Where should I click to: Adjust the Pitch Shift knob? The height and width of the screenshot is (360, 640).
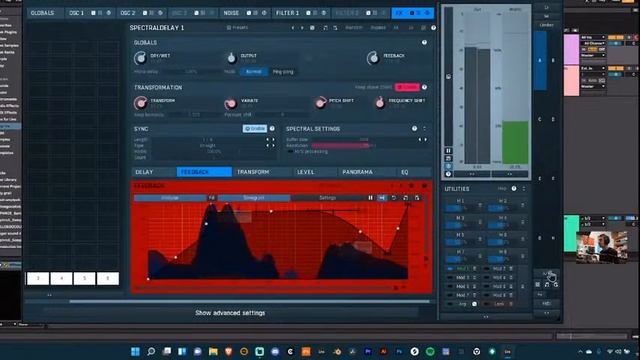pyautogui.click(x=320, y=102)
